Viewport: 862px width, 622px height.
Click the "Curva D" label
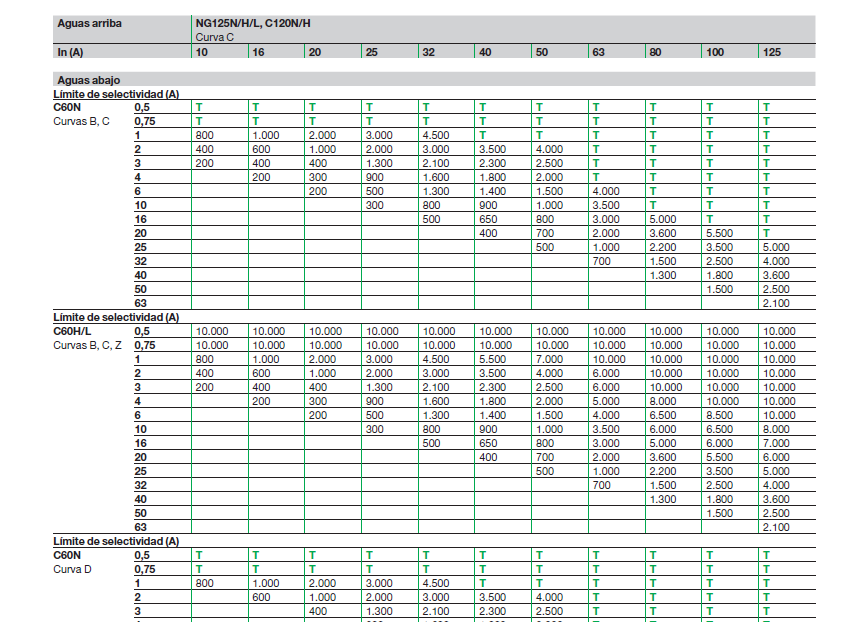(73, 568)
